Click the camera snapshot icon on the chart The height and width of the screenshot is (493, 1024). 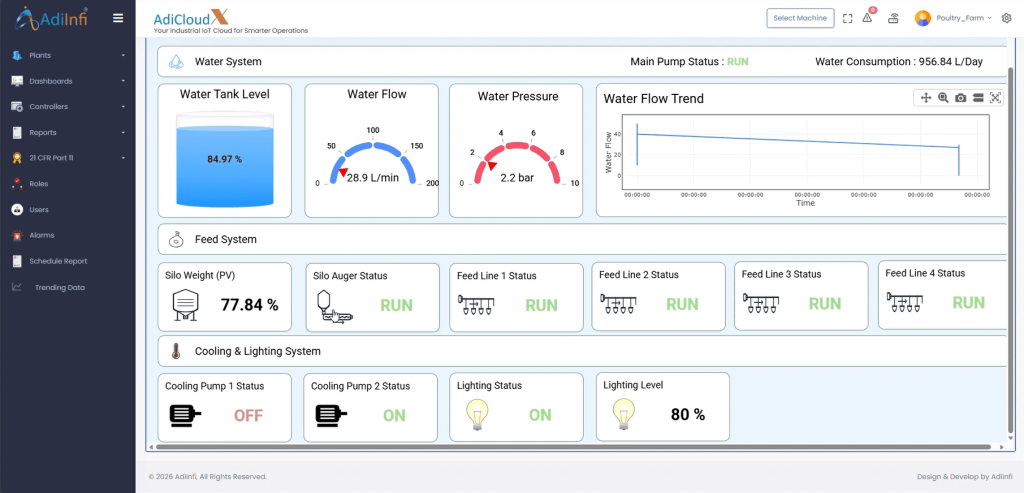coord(961,98)
